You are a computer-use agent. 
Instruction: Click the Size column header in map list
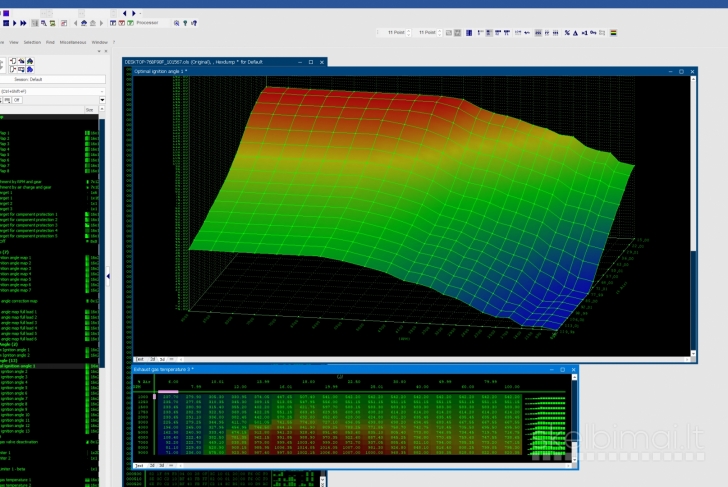pyautogui.click(x=88, y=109)
